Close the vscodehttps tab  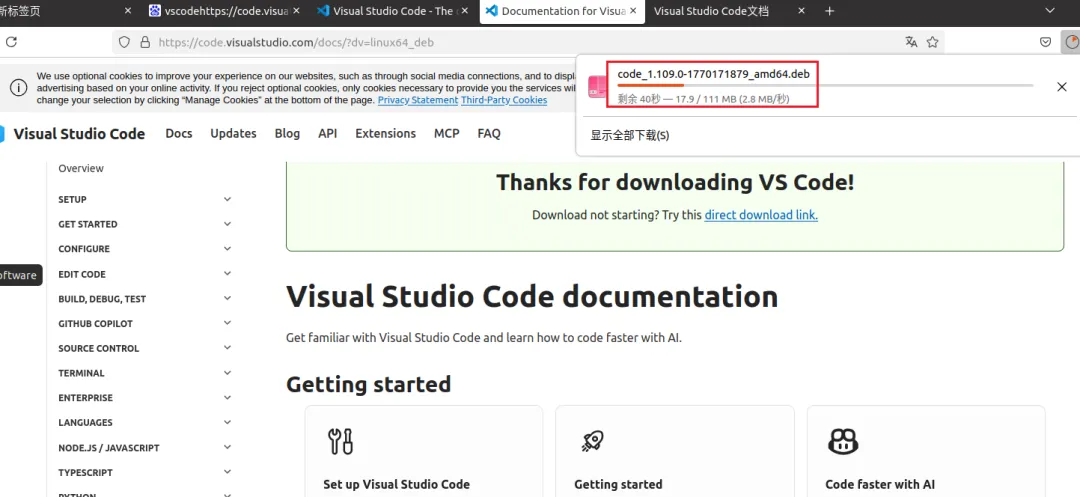[298, 11]
